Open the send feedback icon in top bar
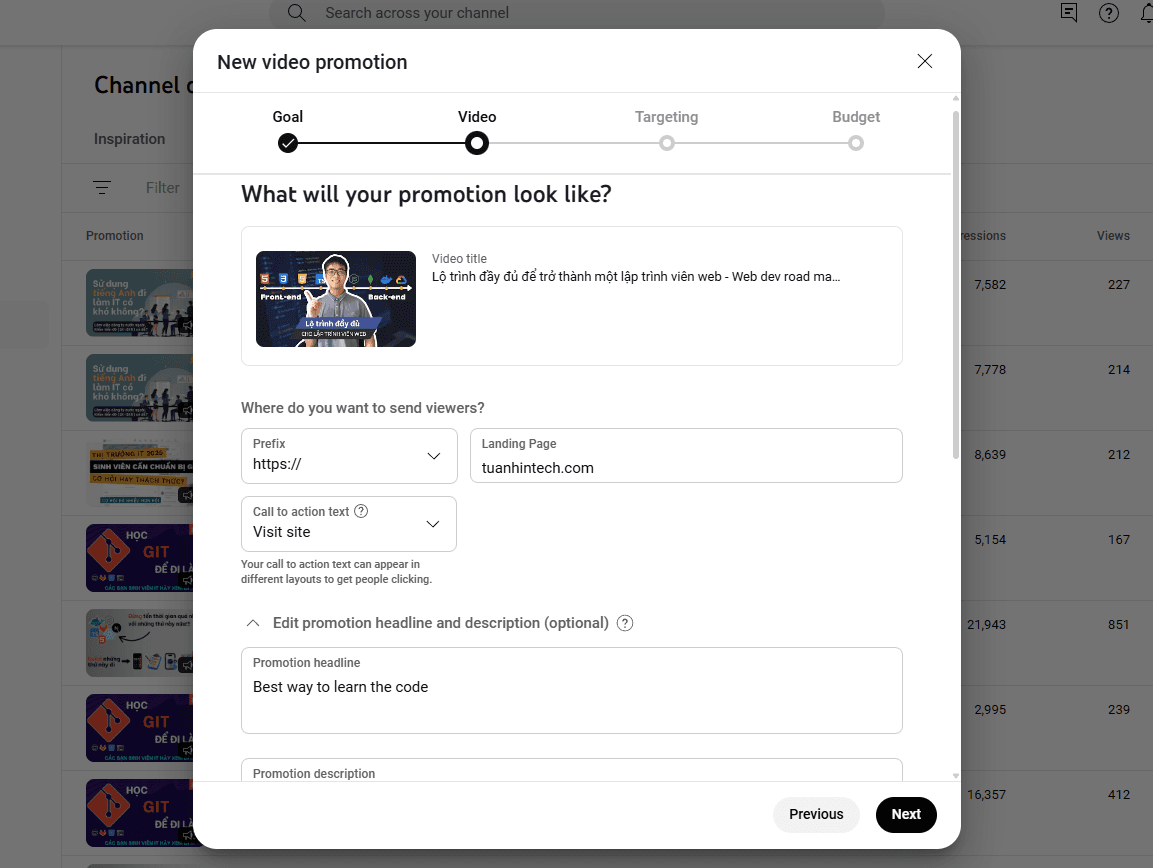This screenshot has height=868, width=1153. [1069, 13]
